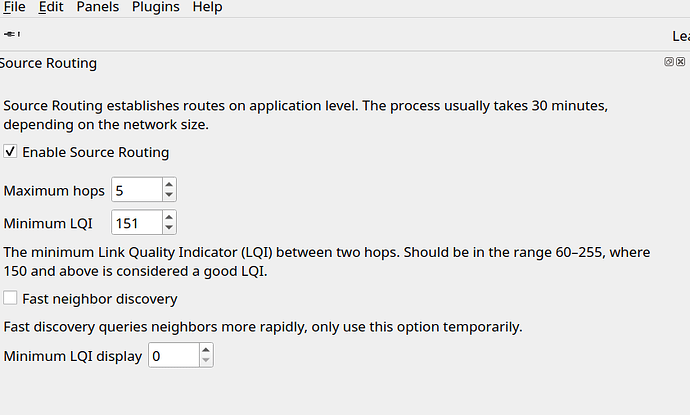Disable the Enable Source Routing checkbox

[10, 152]
